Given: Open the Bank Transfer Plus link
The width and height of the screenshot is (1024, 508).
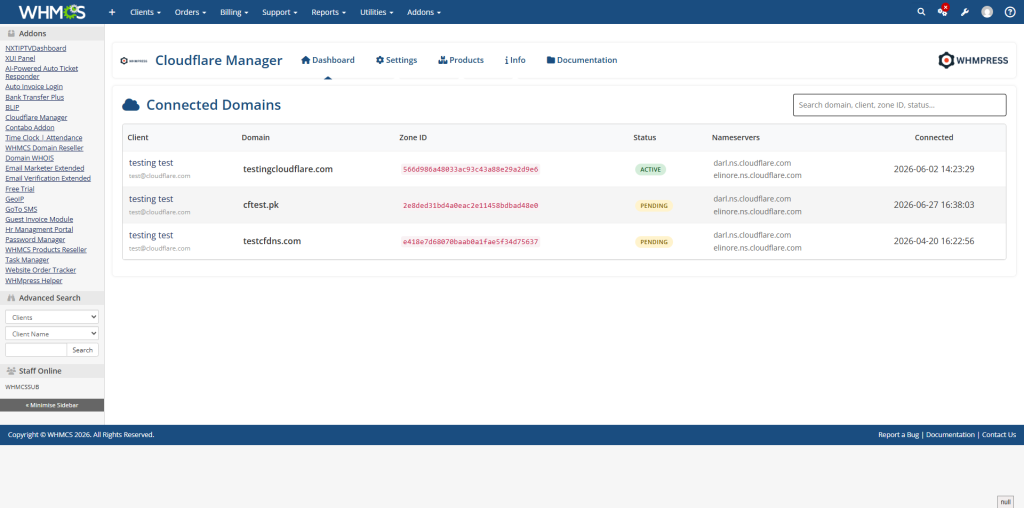Looking at the screenshot, I should tap(35, 97).
